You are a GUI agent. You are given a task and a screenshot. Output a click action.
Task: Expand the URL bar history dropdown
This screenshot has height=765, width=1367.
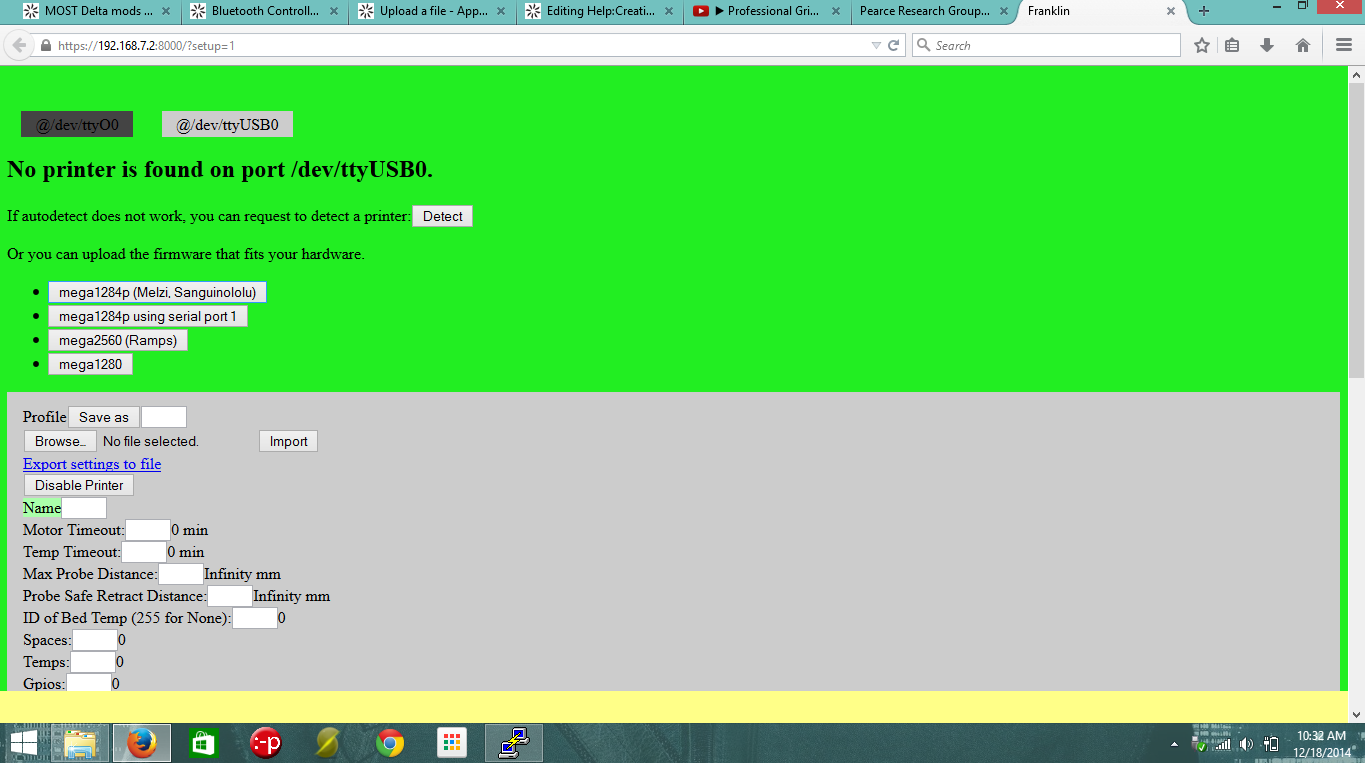click(876, 45)
